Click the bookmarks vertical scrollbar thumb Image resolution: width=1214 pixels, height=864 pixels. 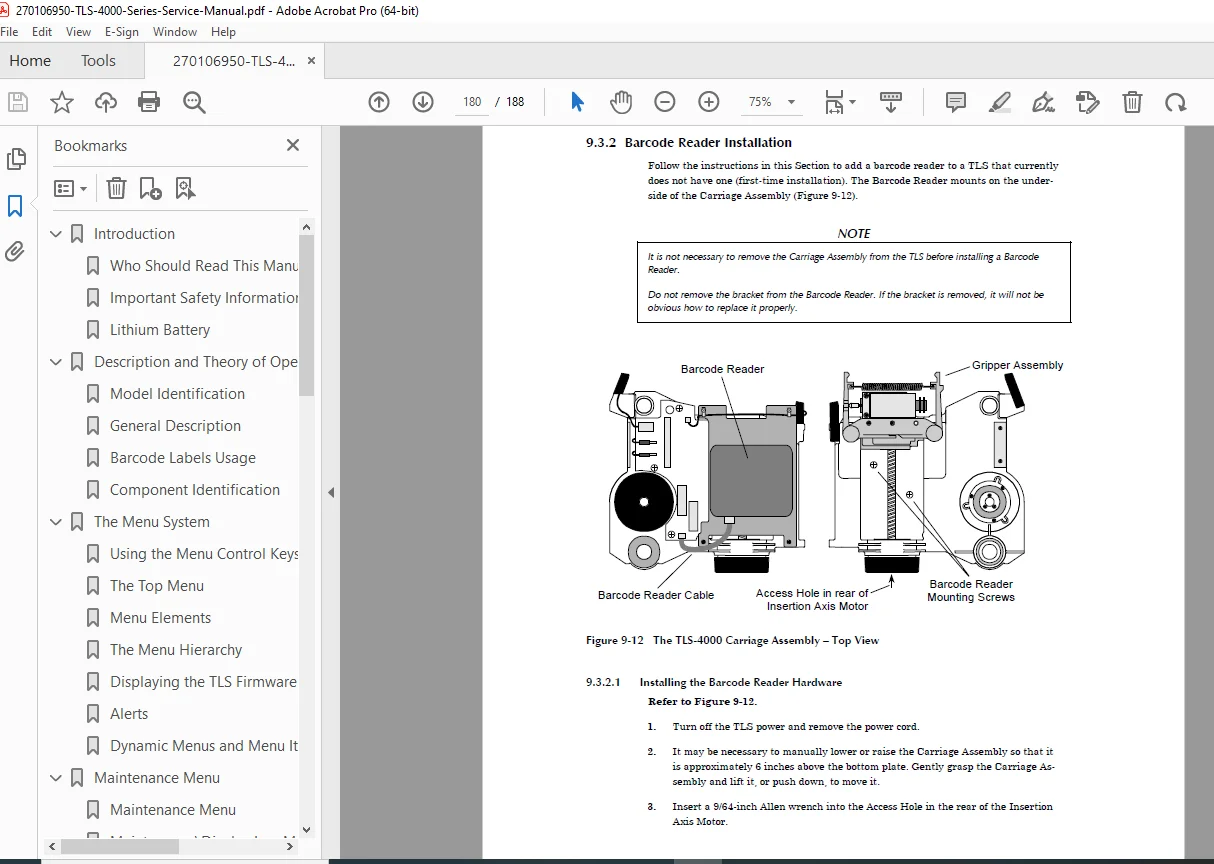coord(306,315)
